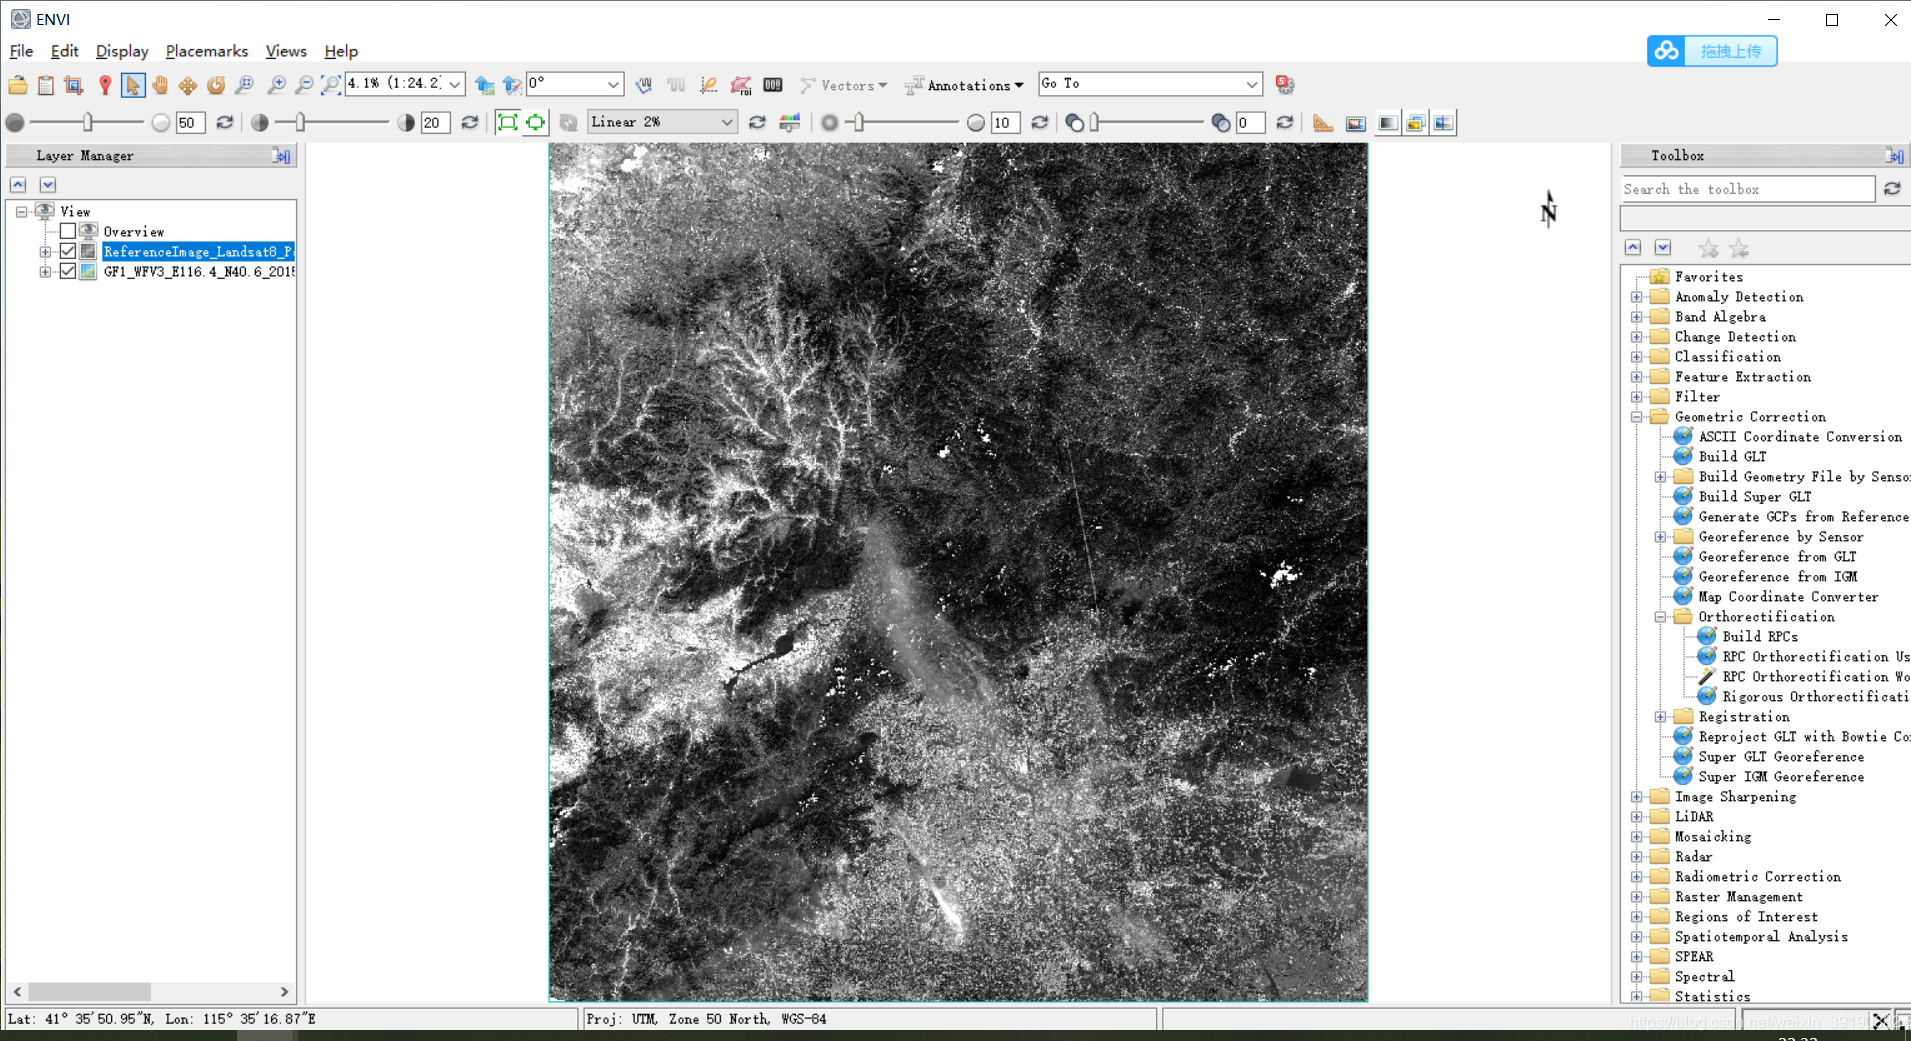Activate the Rotate View tool

tap(216, 85)
